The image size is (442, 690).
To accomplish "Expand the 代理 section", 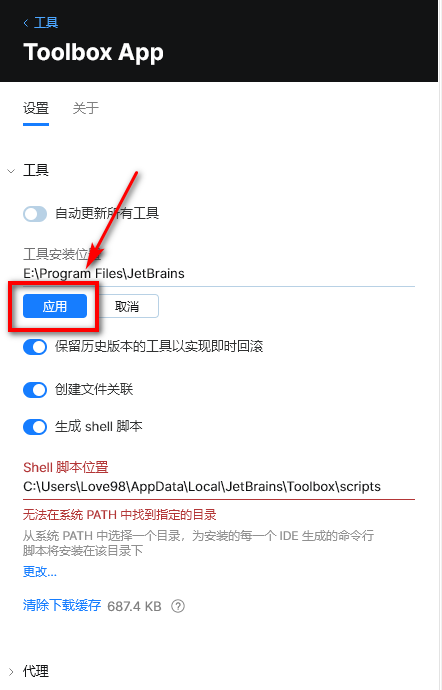I will click(11, 672).
